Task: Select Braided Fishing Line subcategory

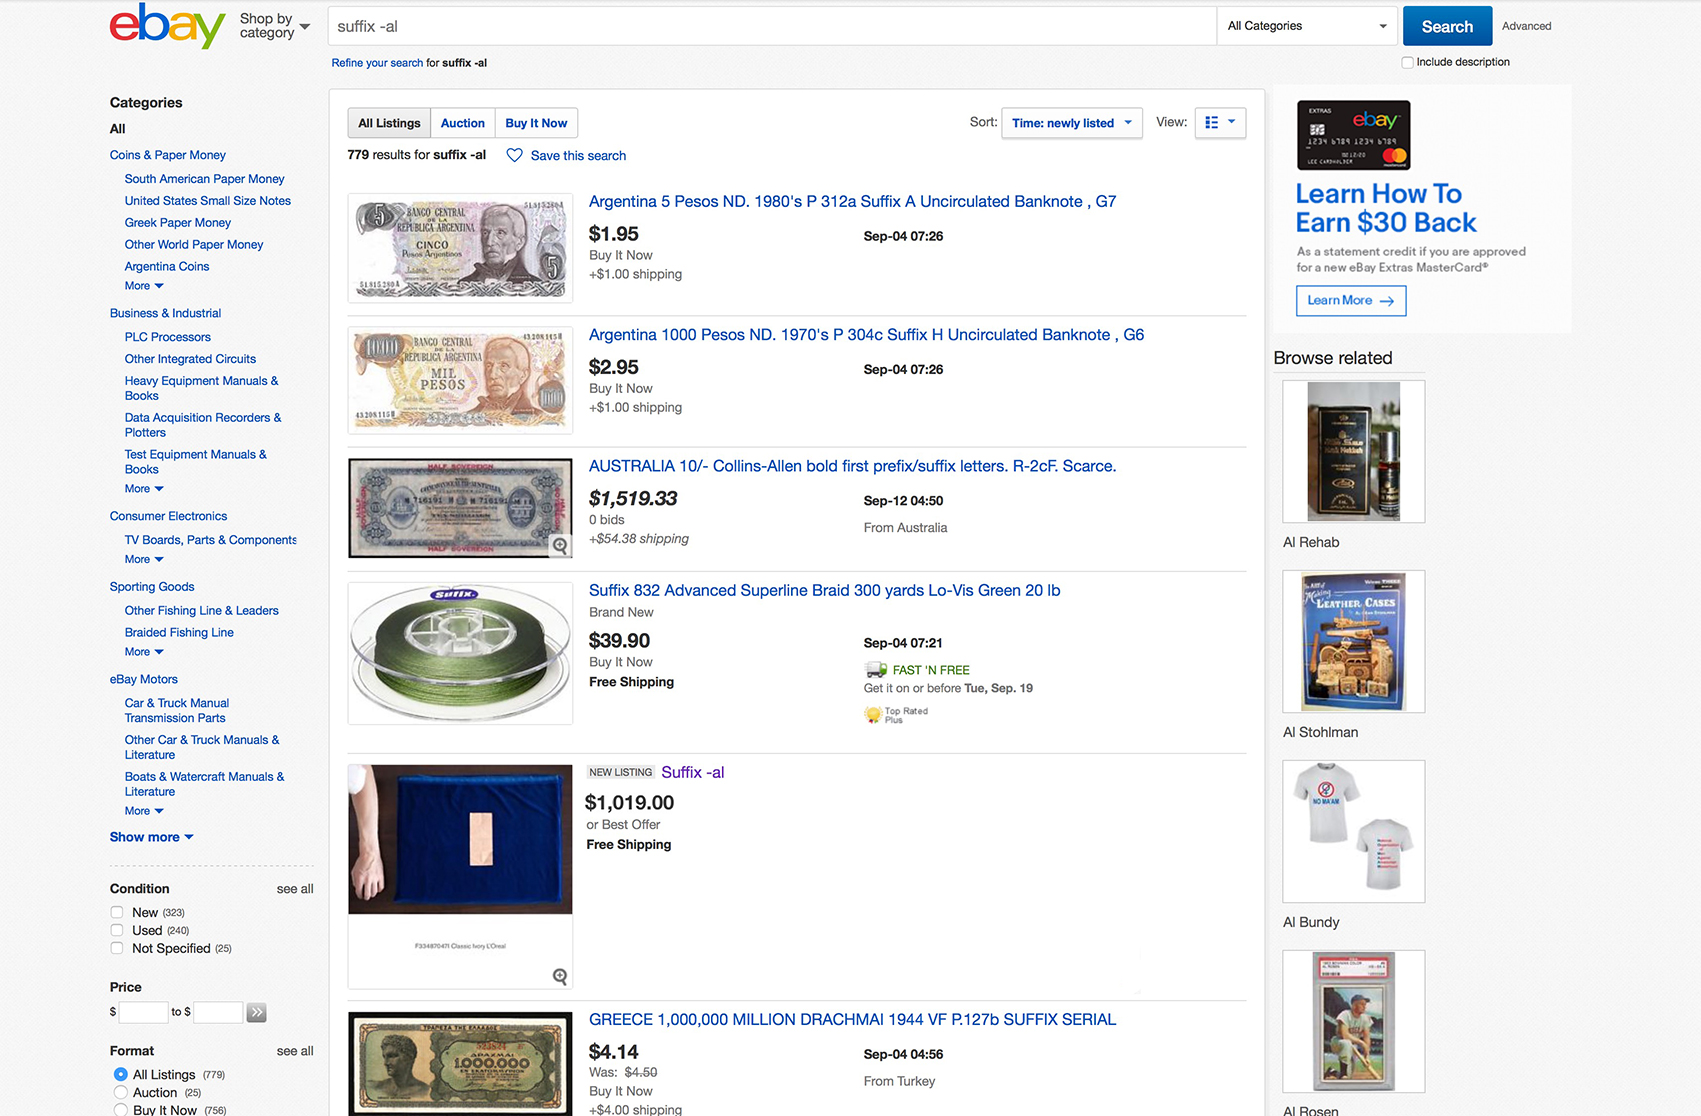Action: tap(179, 632)
